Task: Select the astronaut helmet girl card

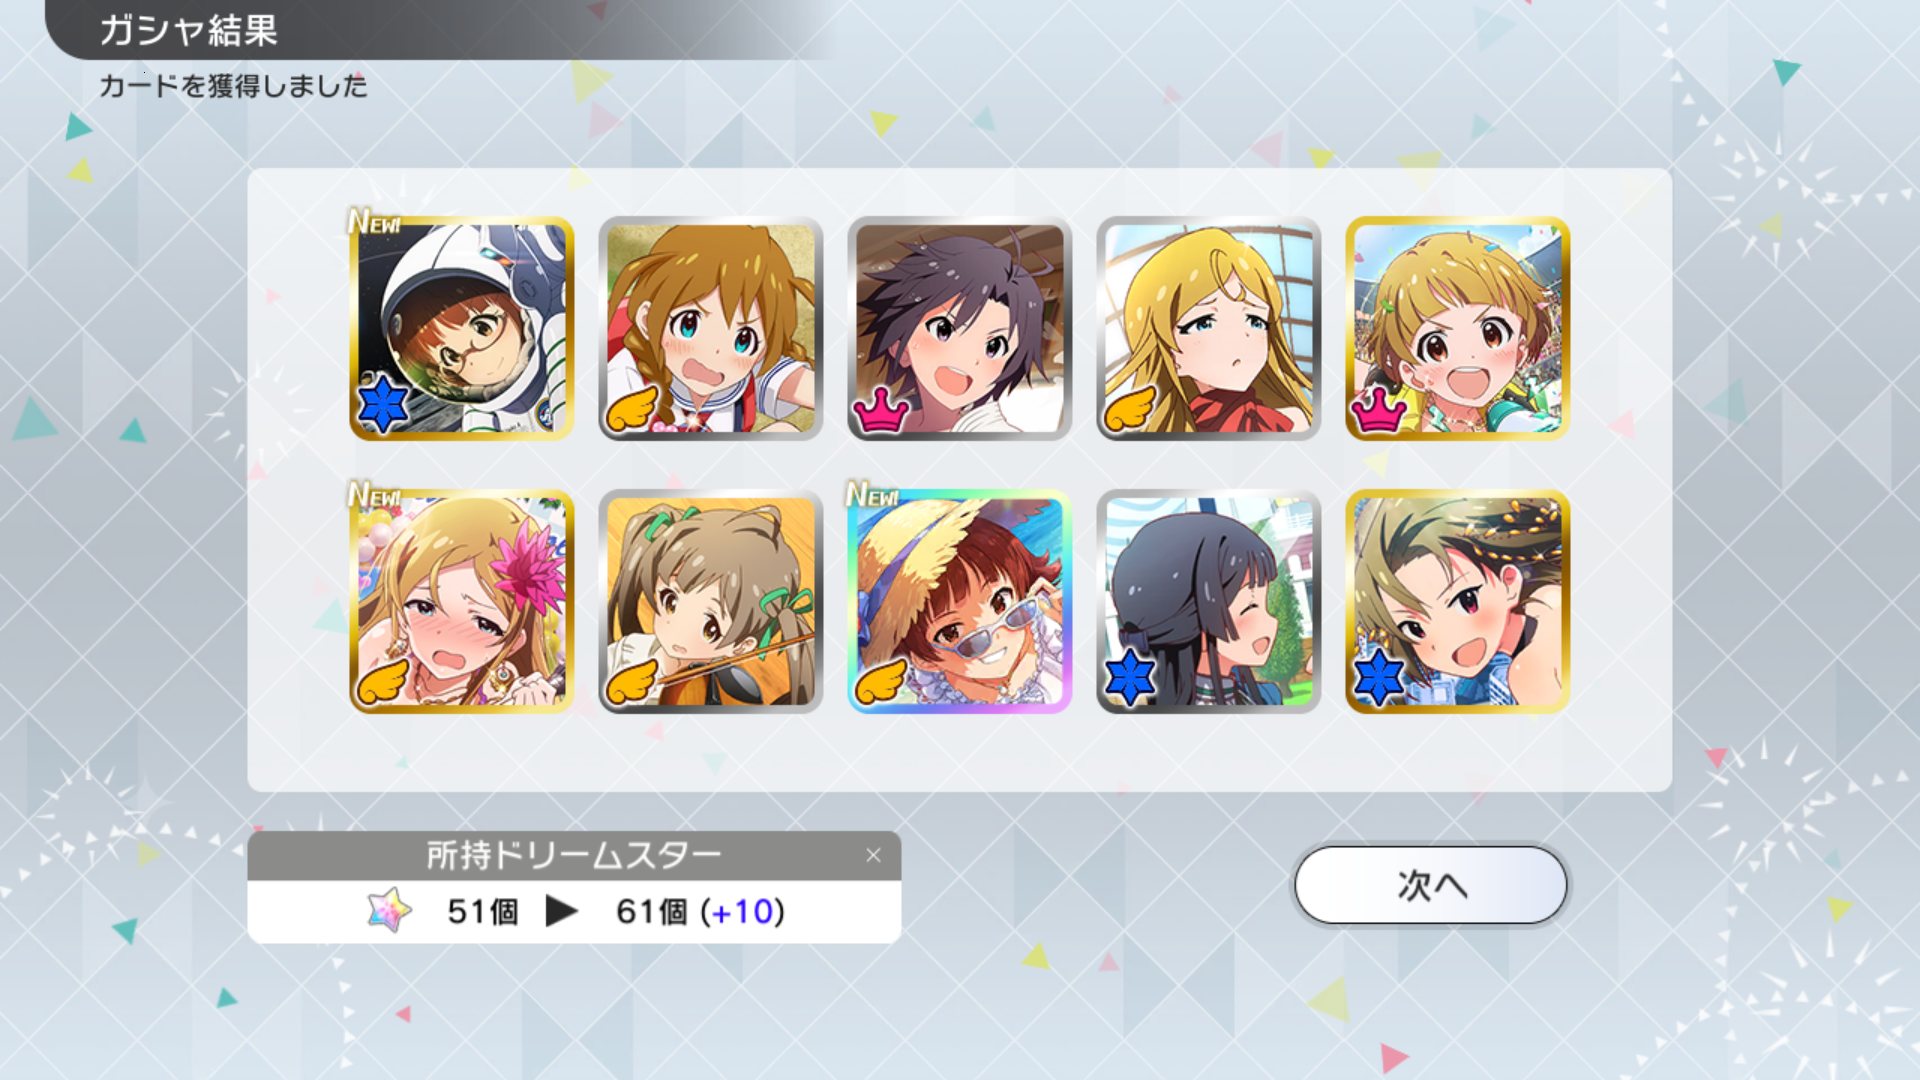Action: pyautogui.click(x=461, y=328)
